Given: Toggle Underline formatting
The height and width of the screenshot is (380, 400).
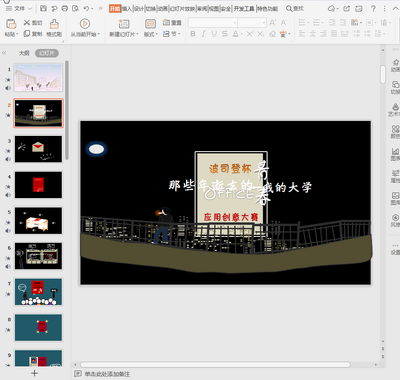Looking at the screenshot, I should pyautogui.click(x=214, y=34).
